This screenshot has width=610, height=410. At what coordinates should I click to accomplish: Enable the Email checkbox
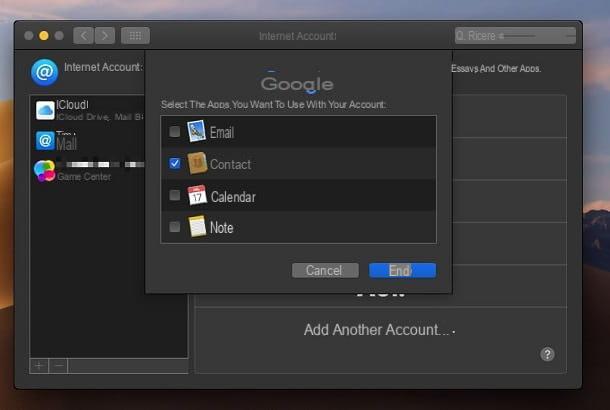click(175, 131)
